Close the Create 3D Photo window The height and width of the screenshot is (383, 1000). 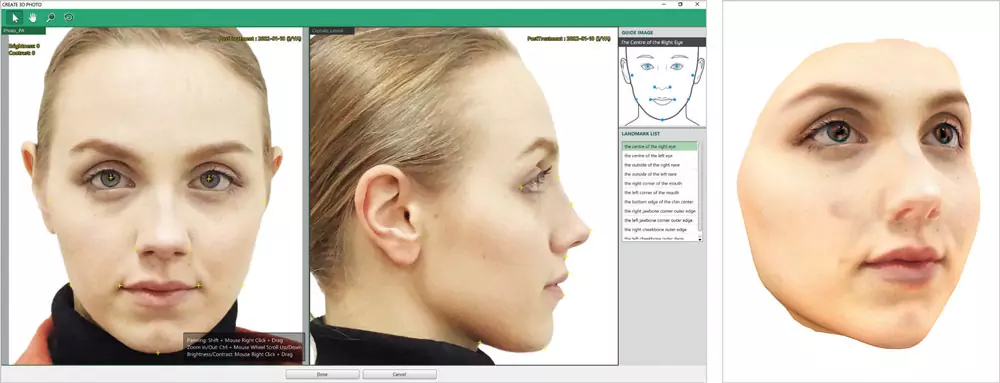click(x=697, y=4)
